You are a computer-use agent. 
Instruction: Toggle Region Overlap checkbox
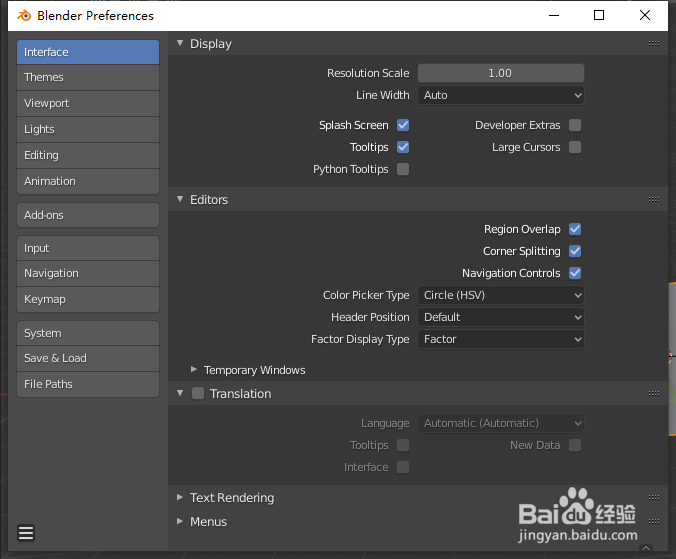[575, 229]
